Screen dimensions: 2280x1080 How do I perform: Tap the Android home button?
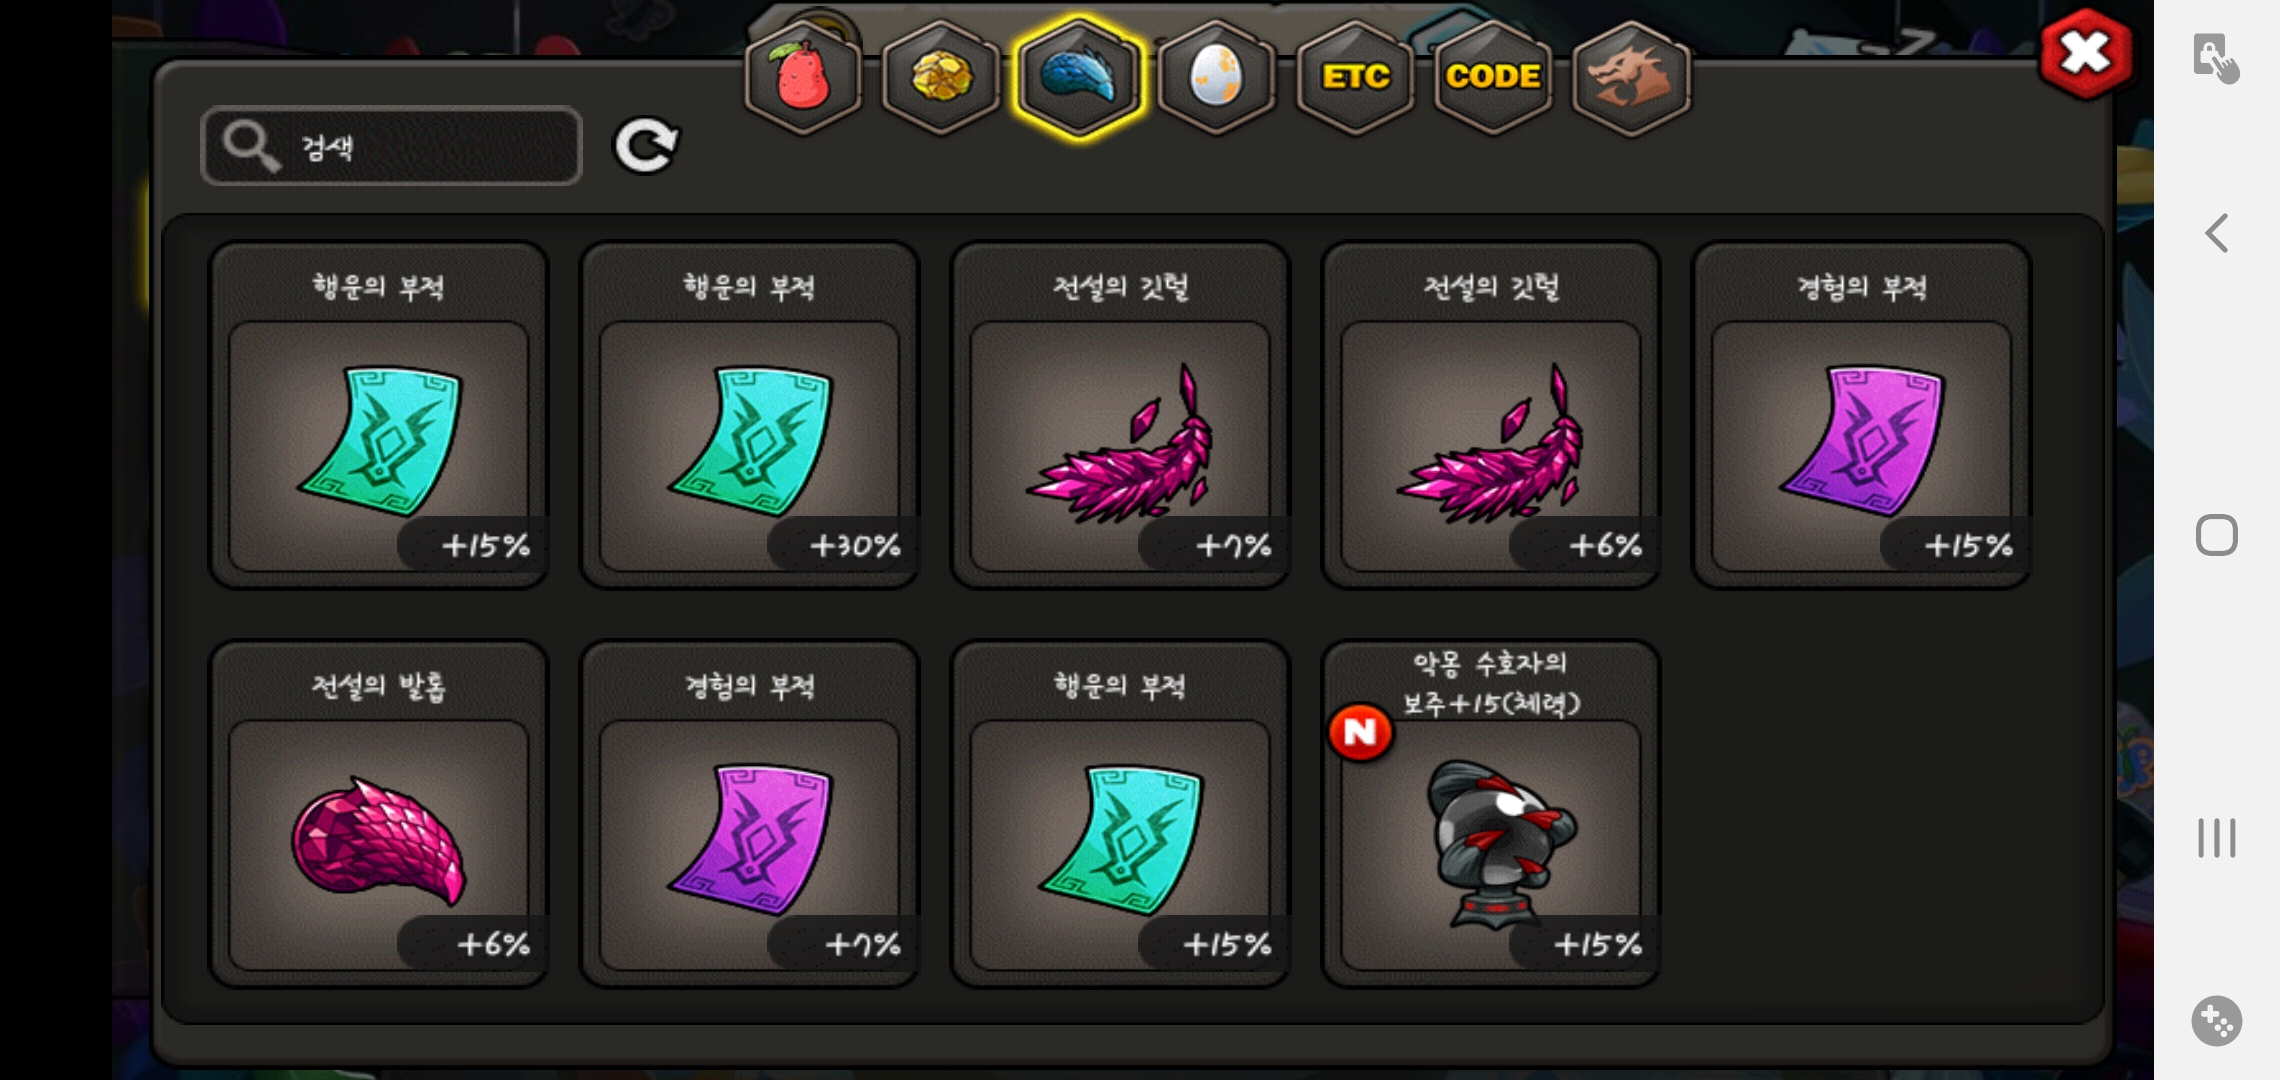(x=2217, y=535)
